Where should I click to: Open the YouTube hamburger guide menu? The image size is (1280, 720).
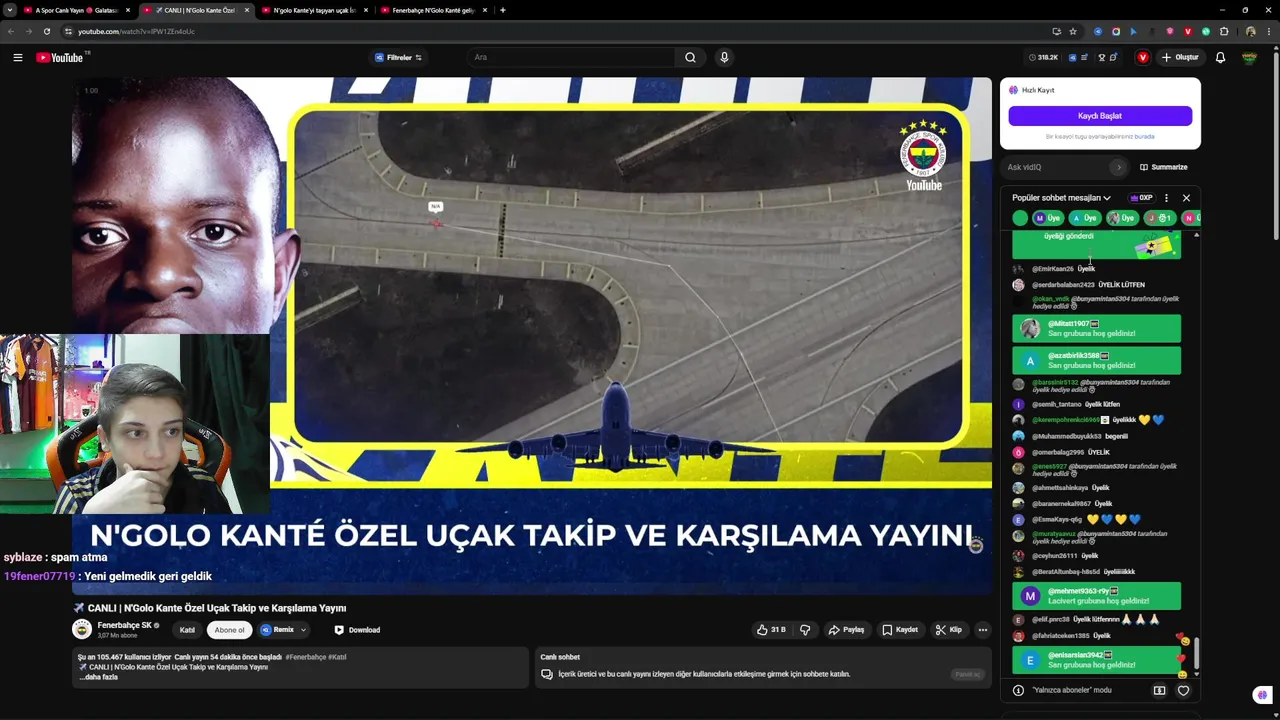tap(18, 57)
